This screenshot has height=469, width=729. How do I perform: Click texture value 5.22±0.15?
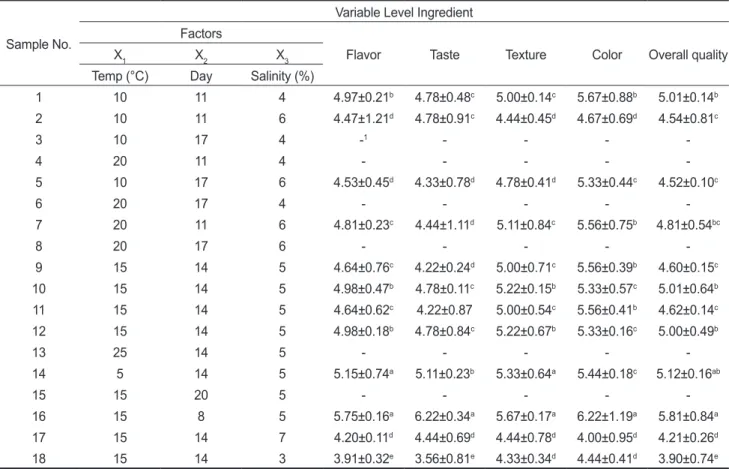click(x=526, y=289)
